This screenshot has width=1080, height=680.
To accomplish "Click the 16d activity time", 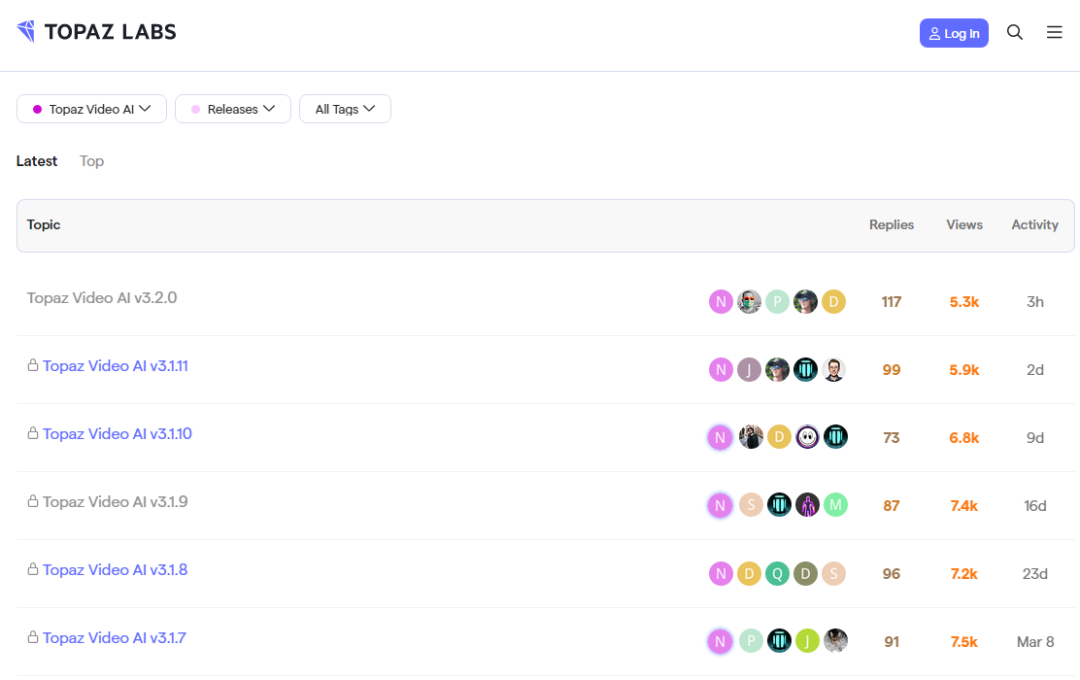I will click(1035, 506).
